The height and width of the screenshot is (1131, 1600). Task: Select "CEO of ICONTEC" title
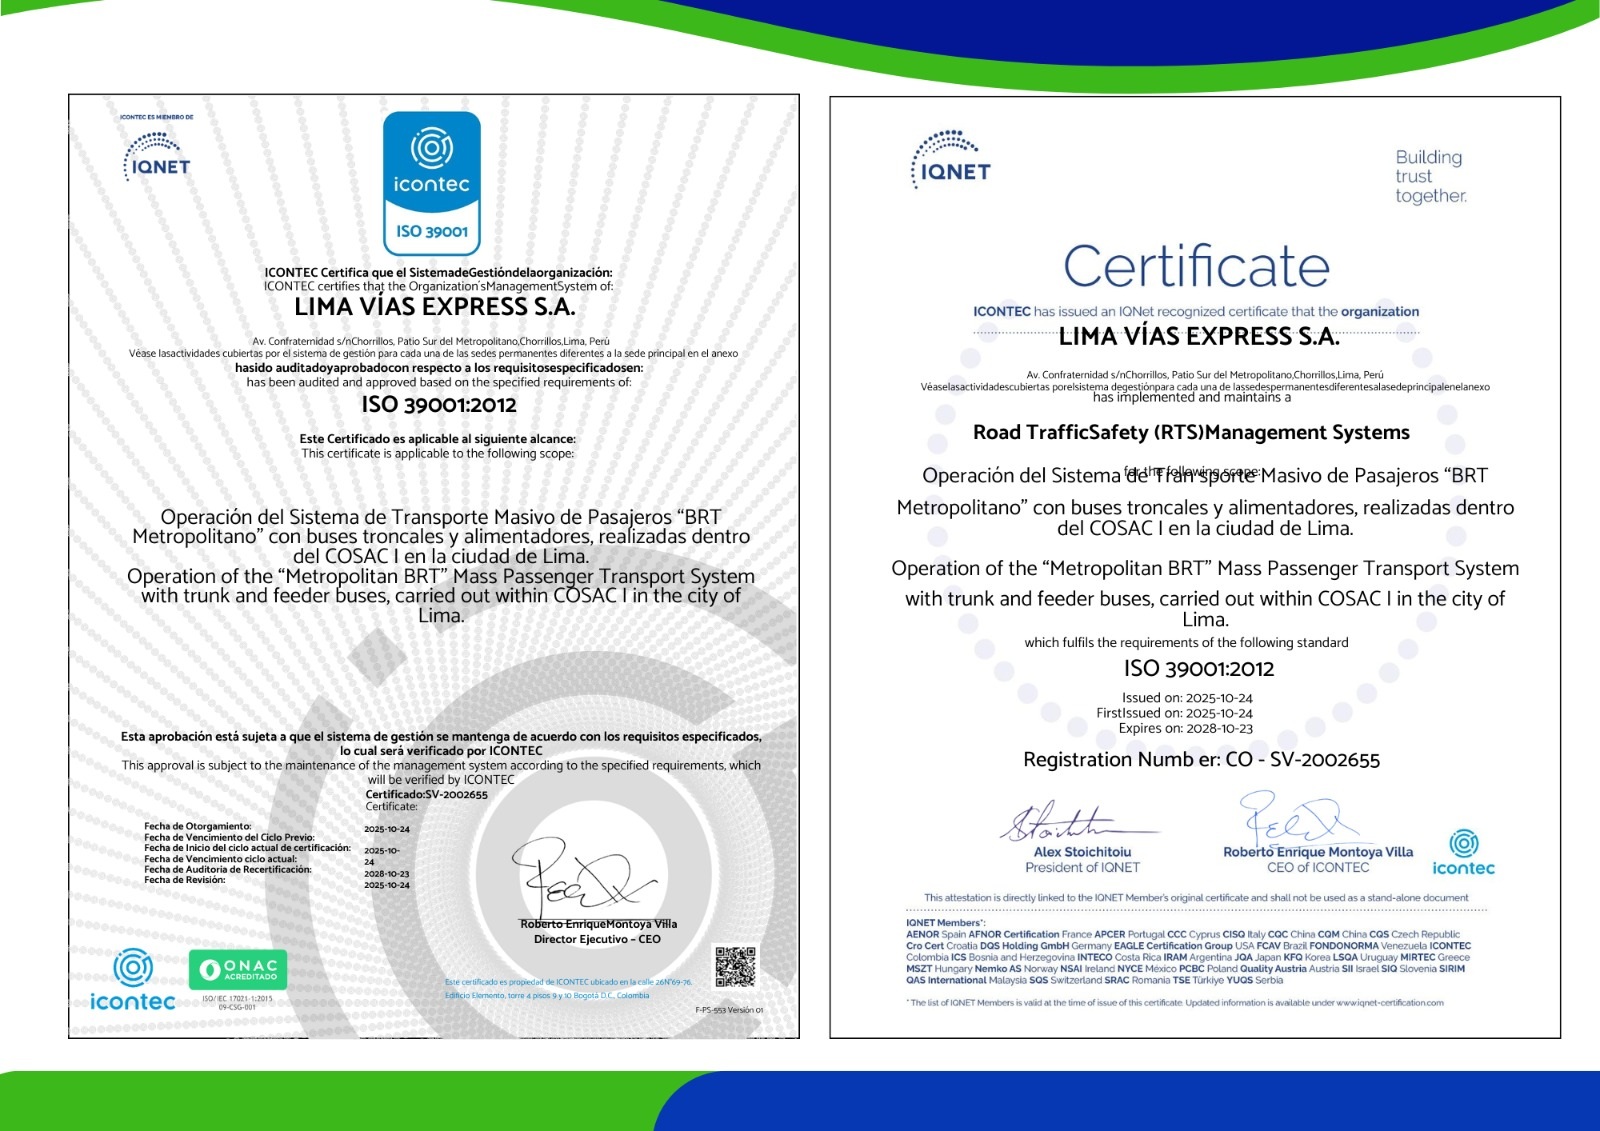click(1318, 868)
